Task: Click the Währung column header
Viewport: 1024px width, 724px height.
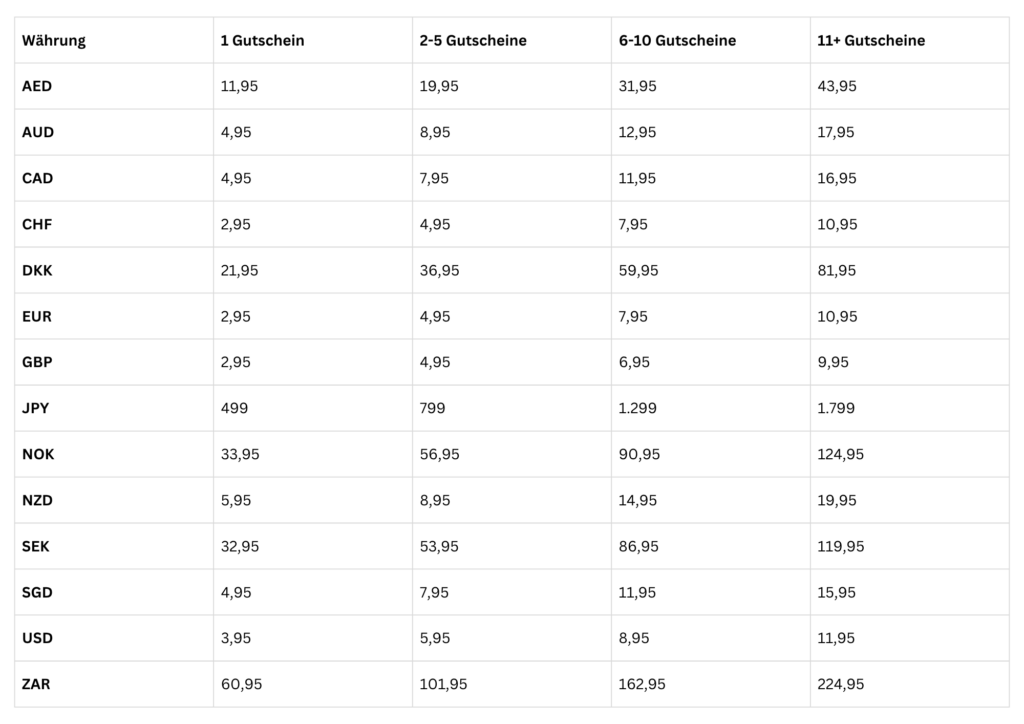Action: pyautogui.click(x=114, y=40)
